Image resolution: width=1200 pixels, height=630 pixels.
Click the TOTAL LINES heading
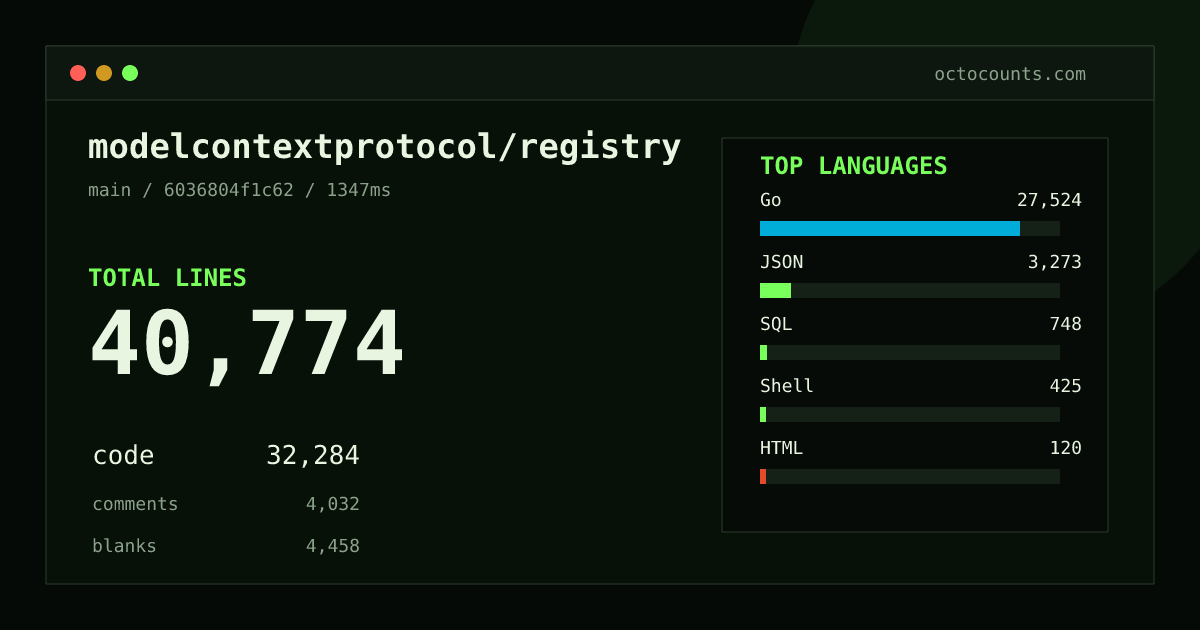167,278
